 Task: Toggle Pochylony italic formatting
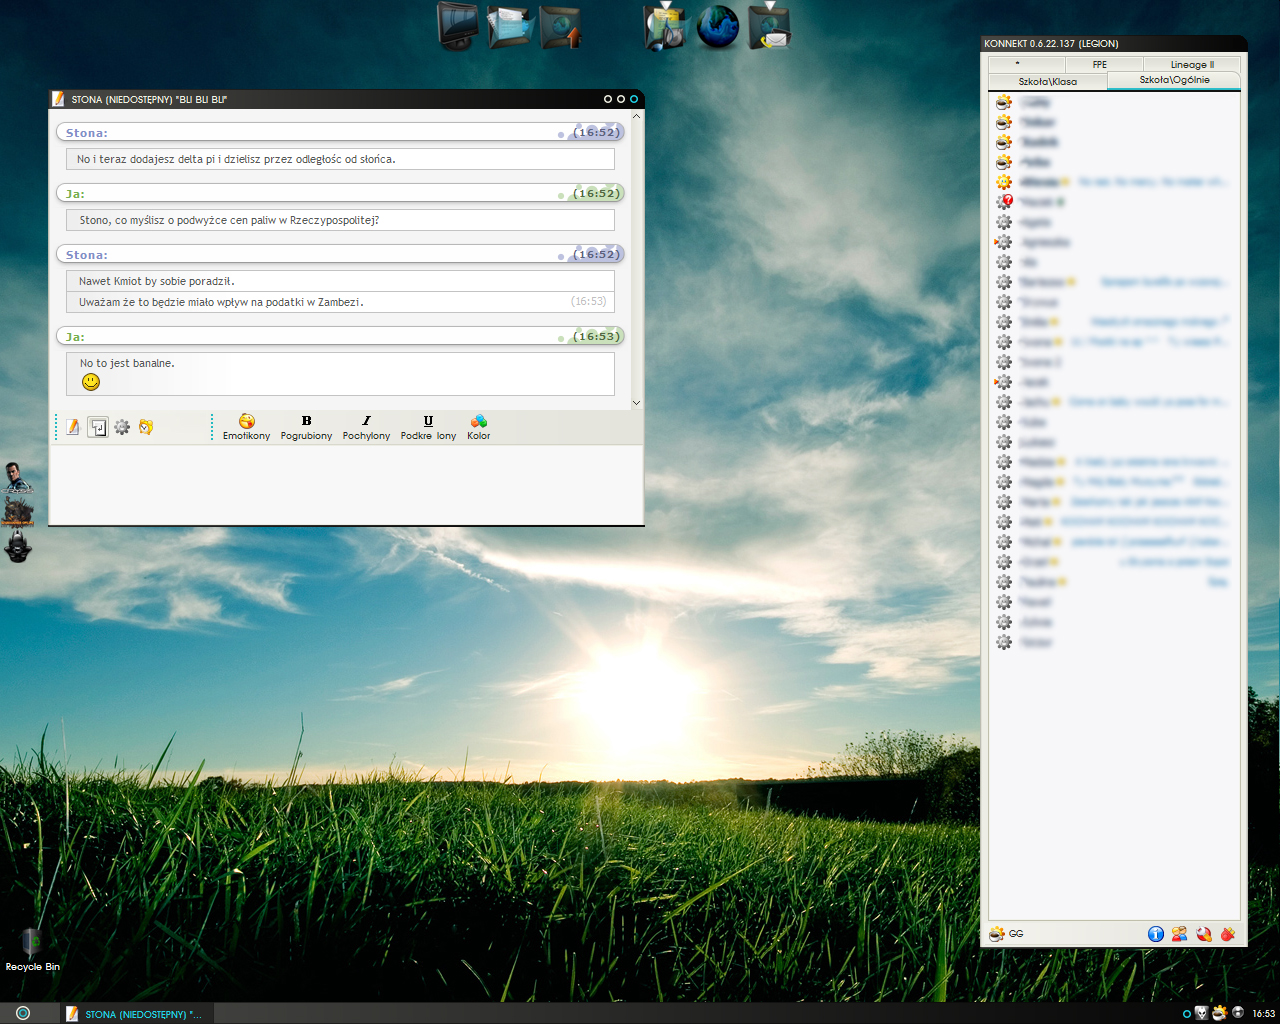pyautogui.click(x=366, y=427)
